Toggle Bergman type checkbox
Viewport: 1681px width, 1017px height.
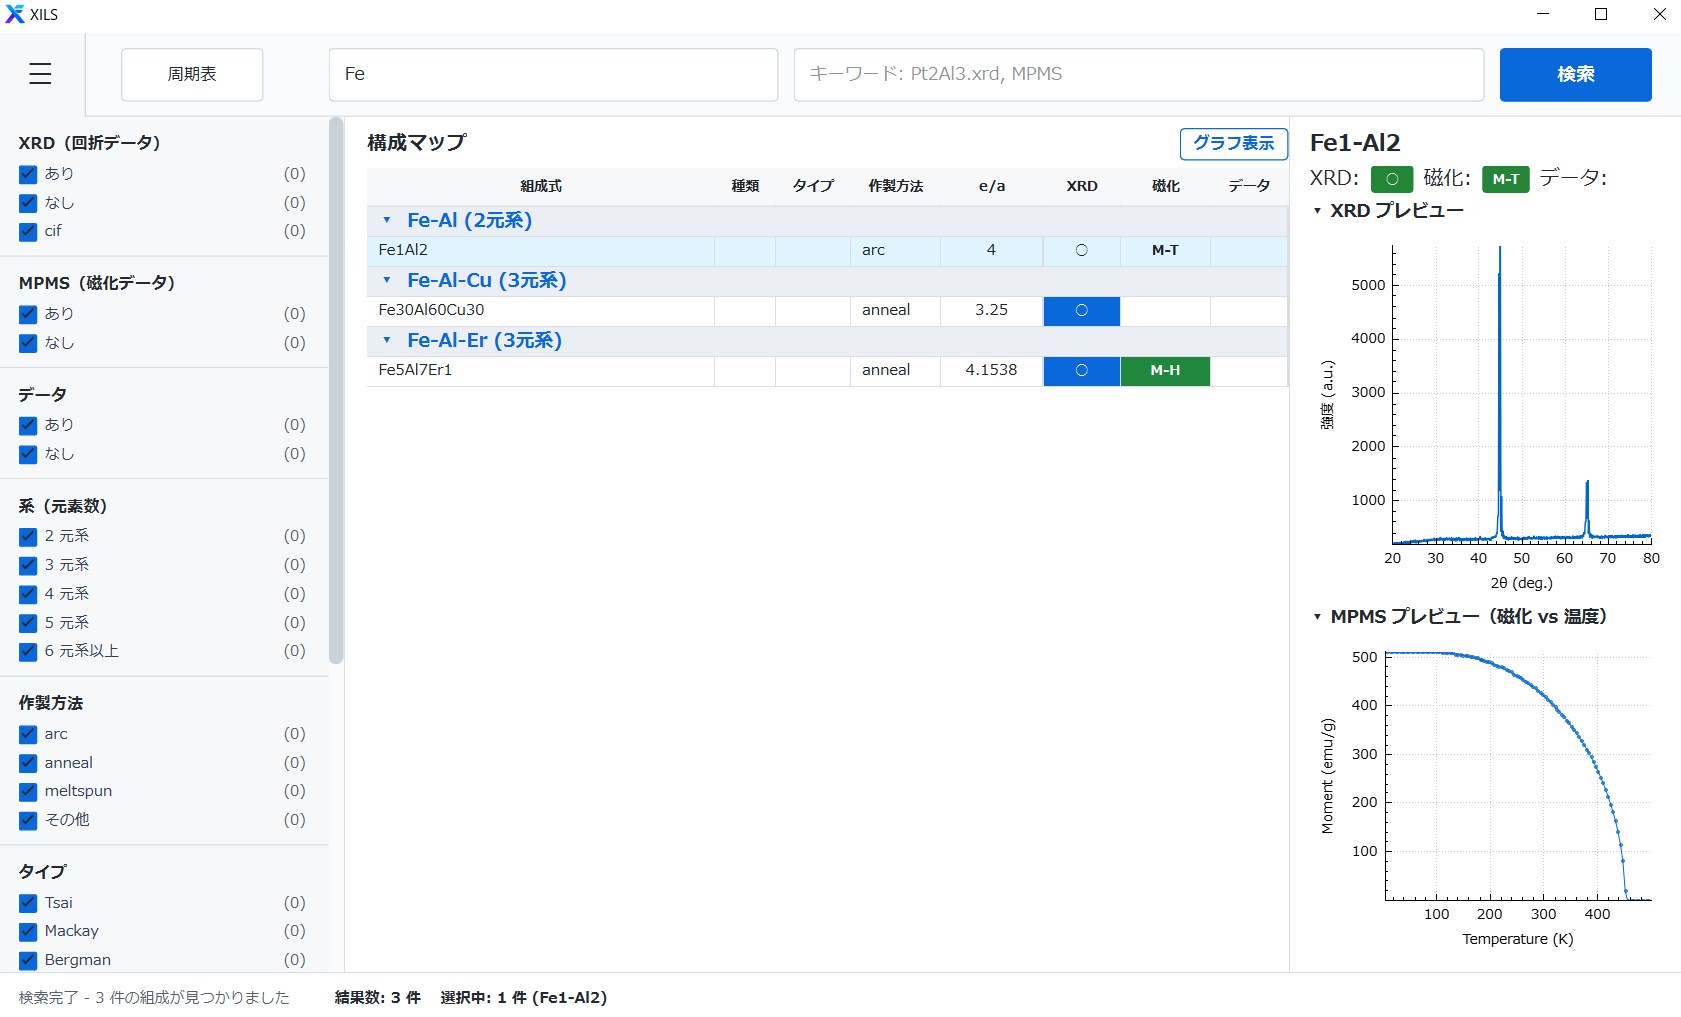(28, 960)
